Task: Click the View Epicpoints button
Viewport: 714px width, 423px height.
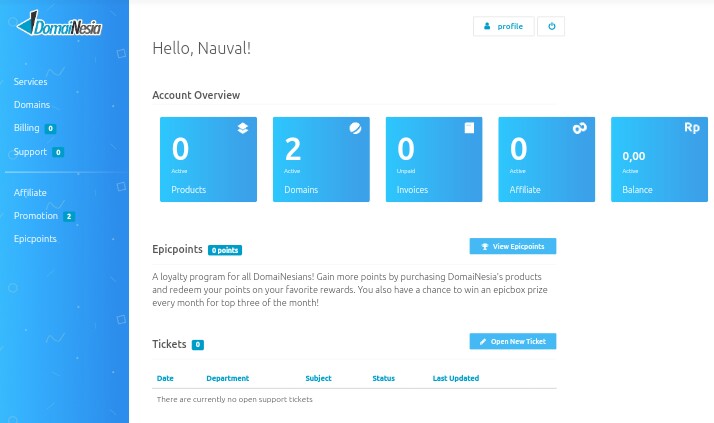Action: pos(513,246)
